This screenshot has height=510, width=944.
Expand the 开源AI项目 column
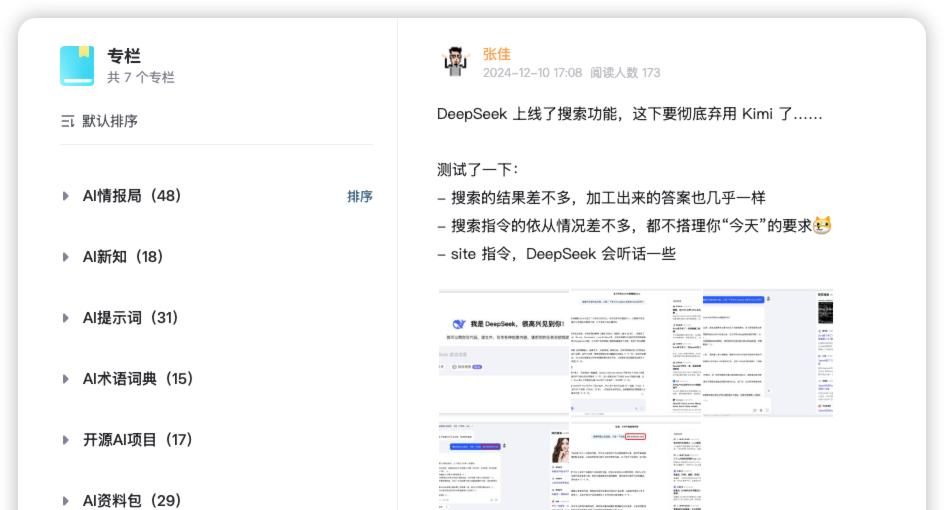(66, 440)
